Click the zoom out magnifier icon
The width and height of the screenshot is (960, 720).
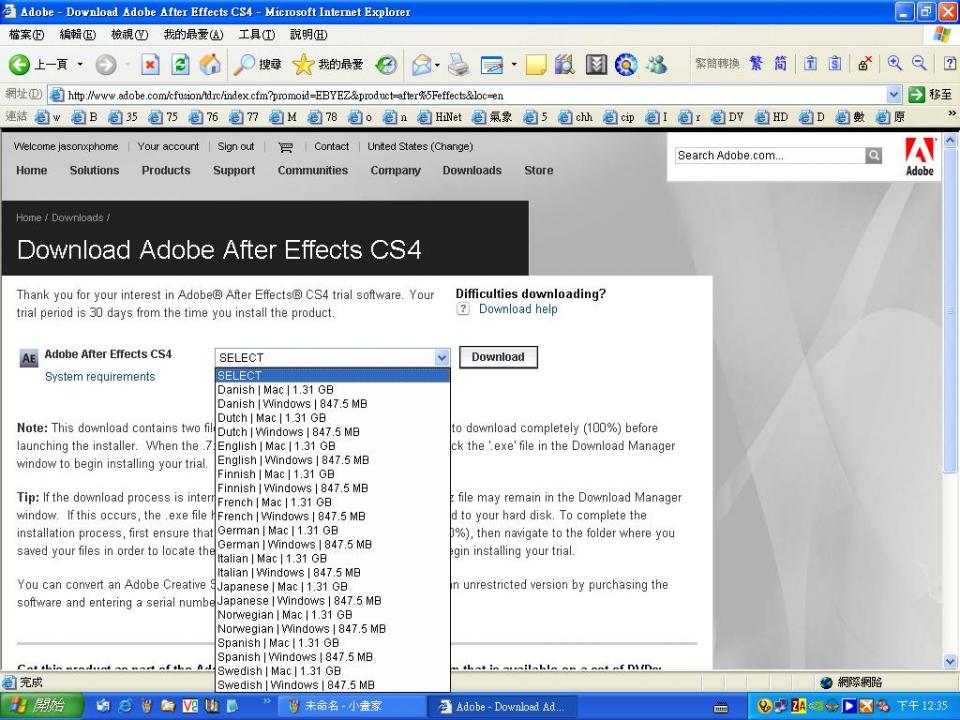coord(919,63)
